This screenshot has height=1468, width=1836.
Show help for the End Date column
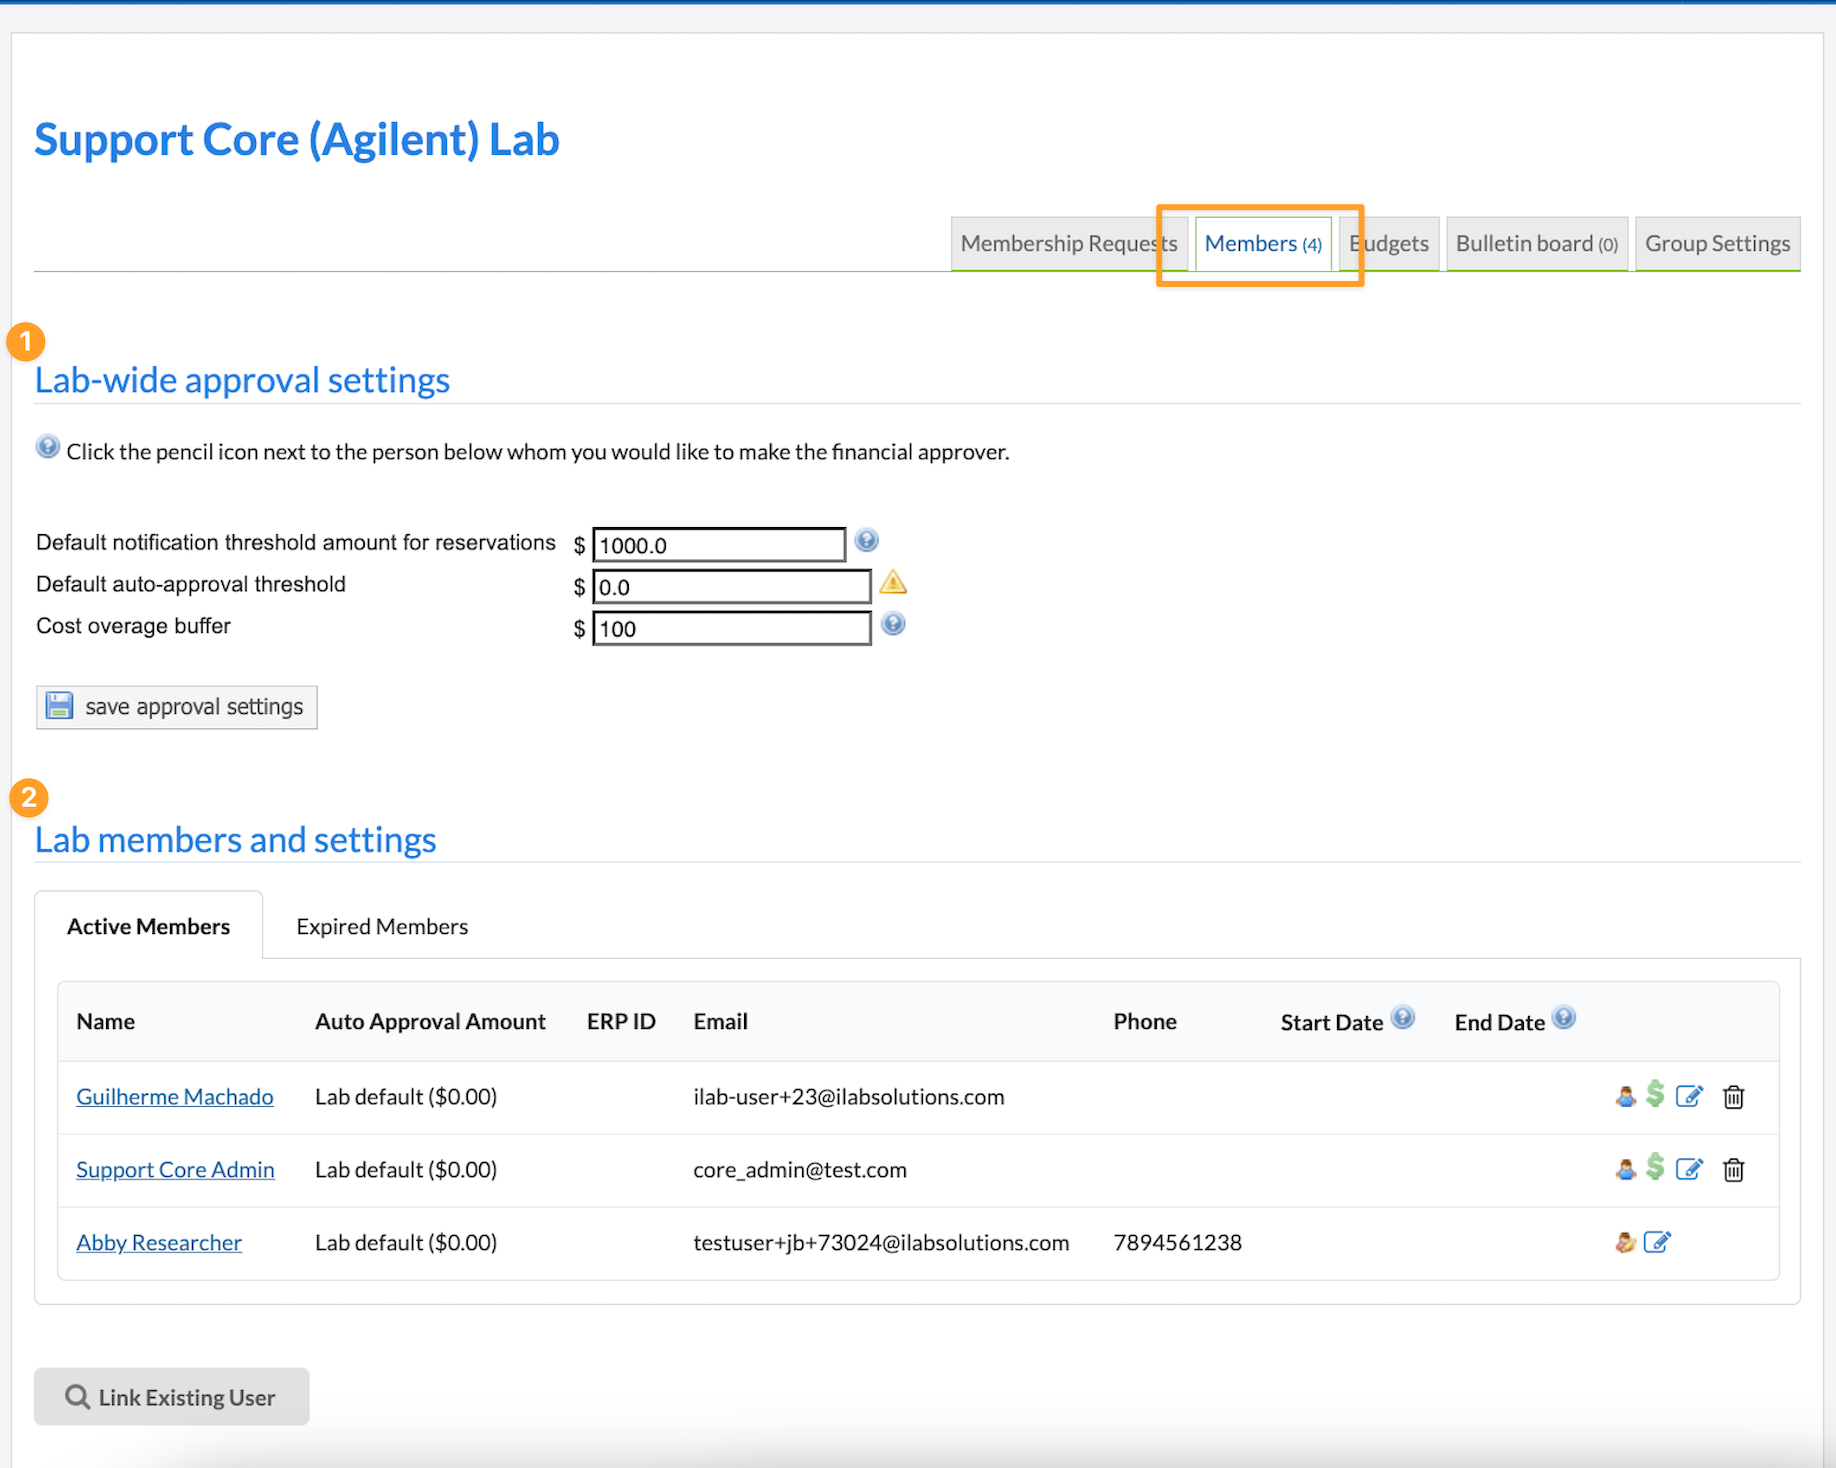pos(1564,1018)
